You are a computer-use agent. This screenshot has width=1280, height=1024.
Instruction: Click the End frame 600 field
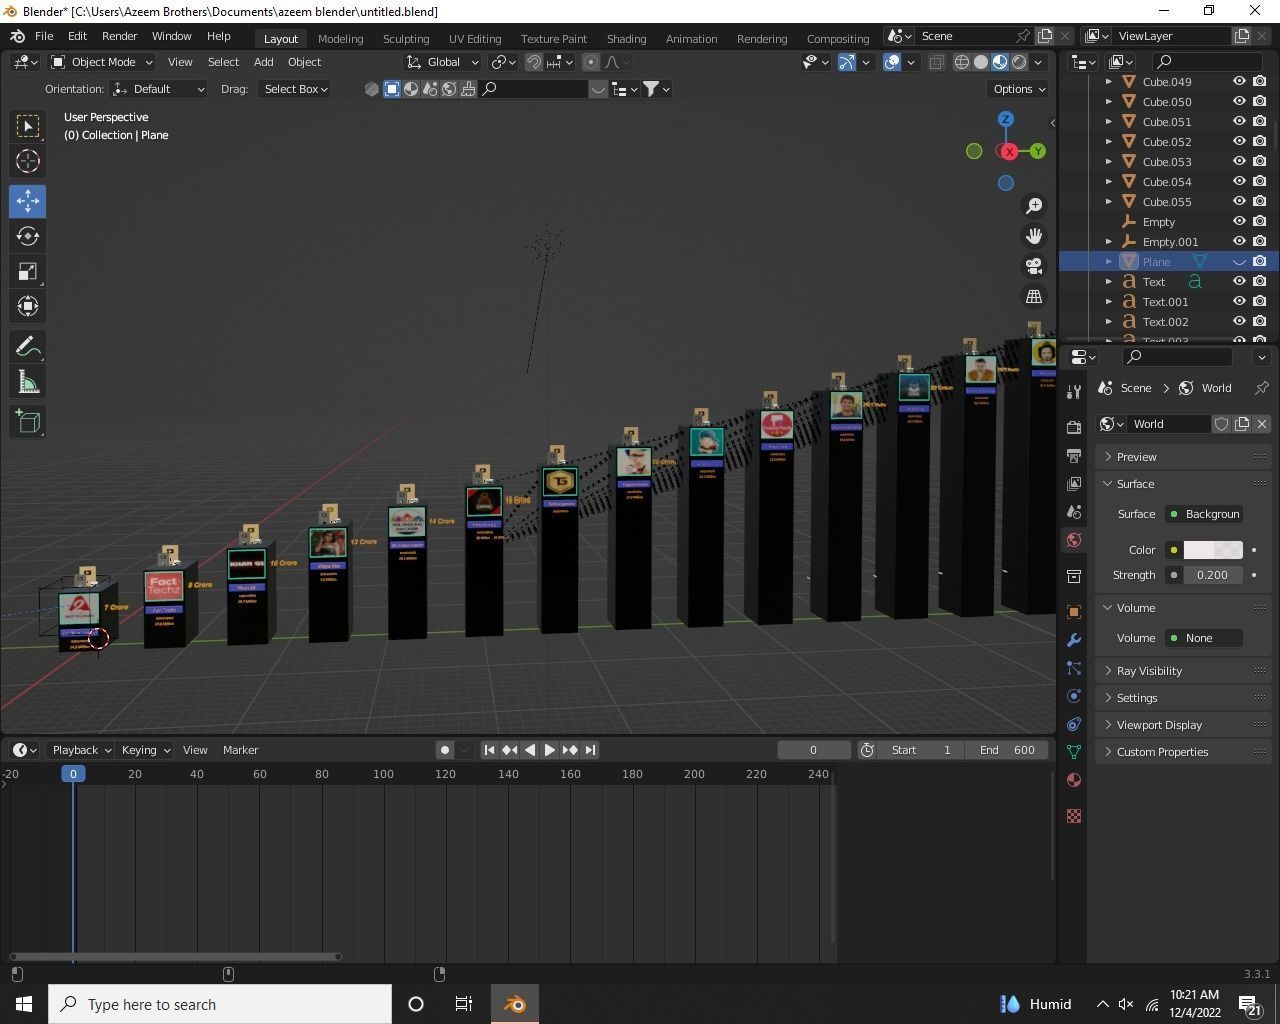pos(1009,750)
